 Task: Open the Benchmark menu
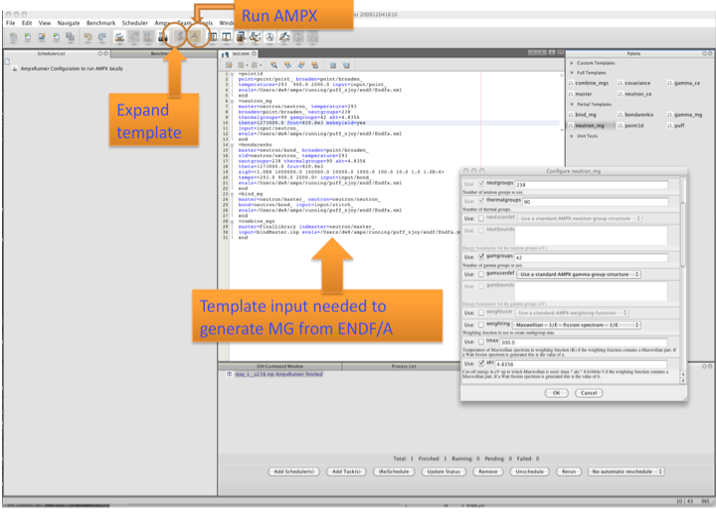point(101,23)
